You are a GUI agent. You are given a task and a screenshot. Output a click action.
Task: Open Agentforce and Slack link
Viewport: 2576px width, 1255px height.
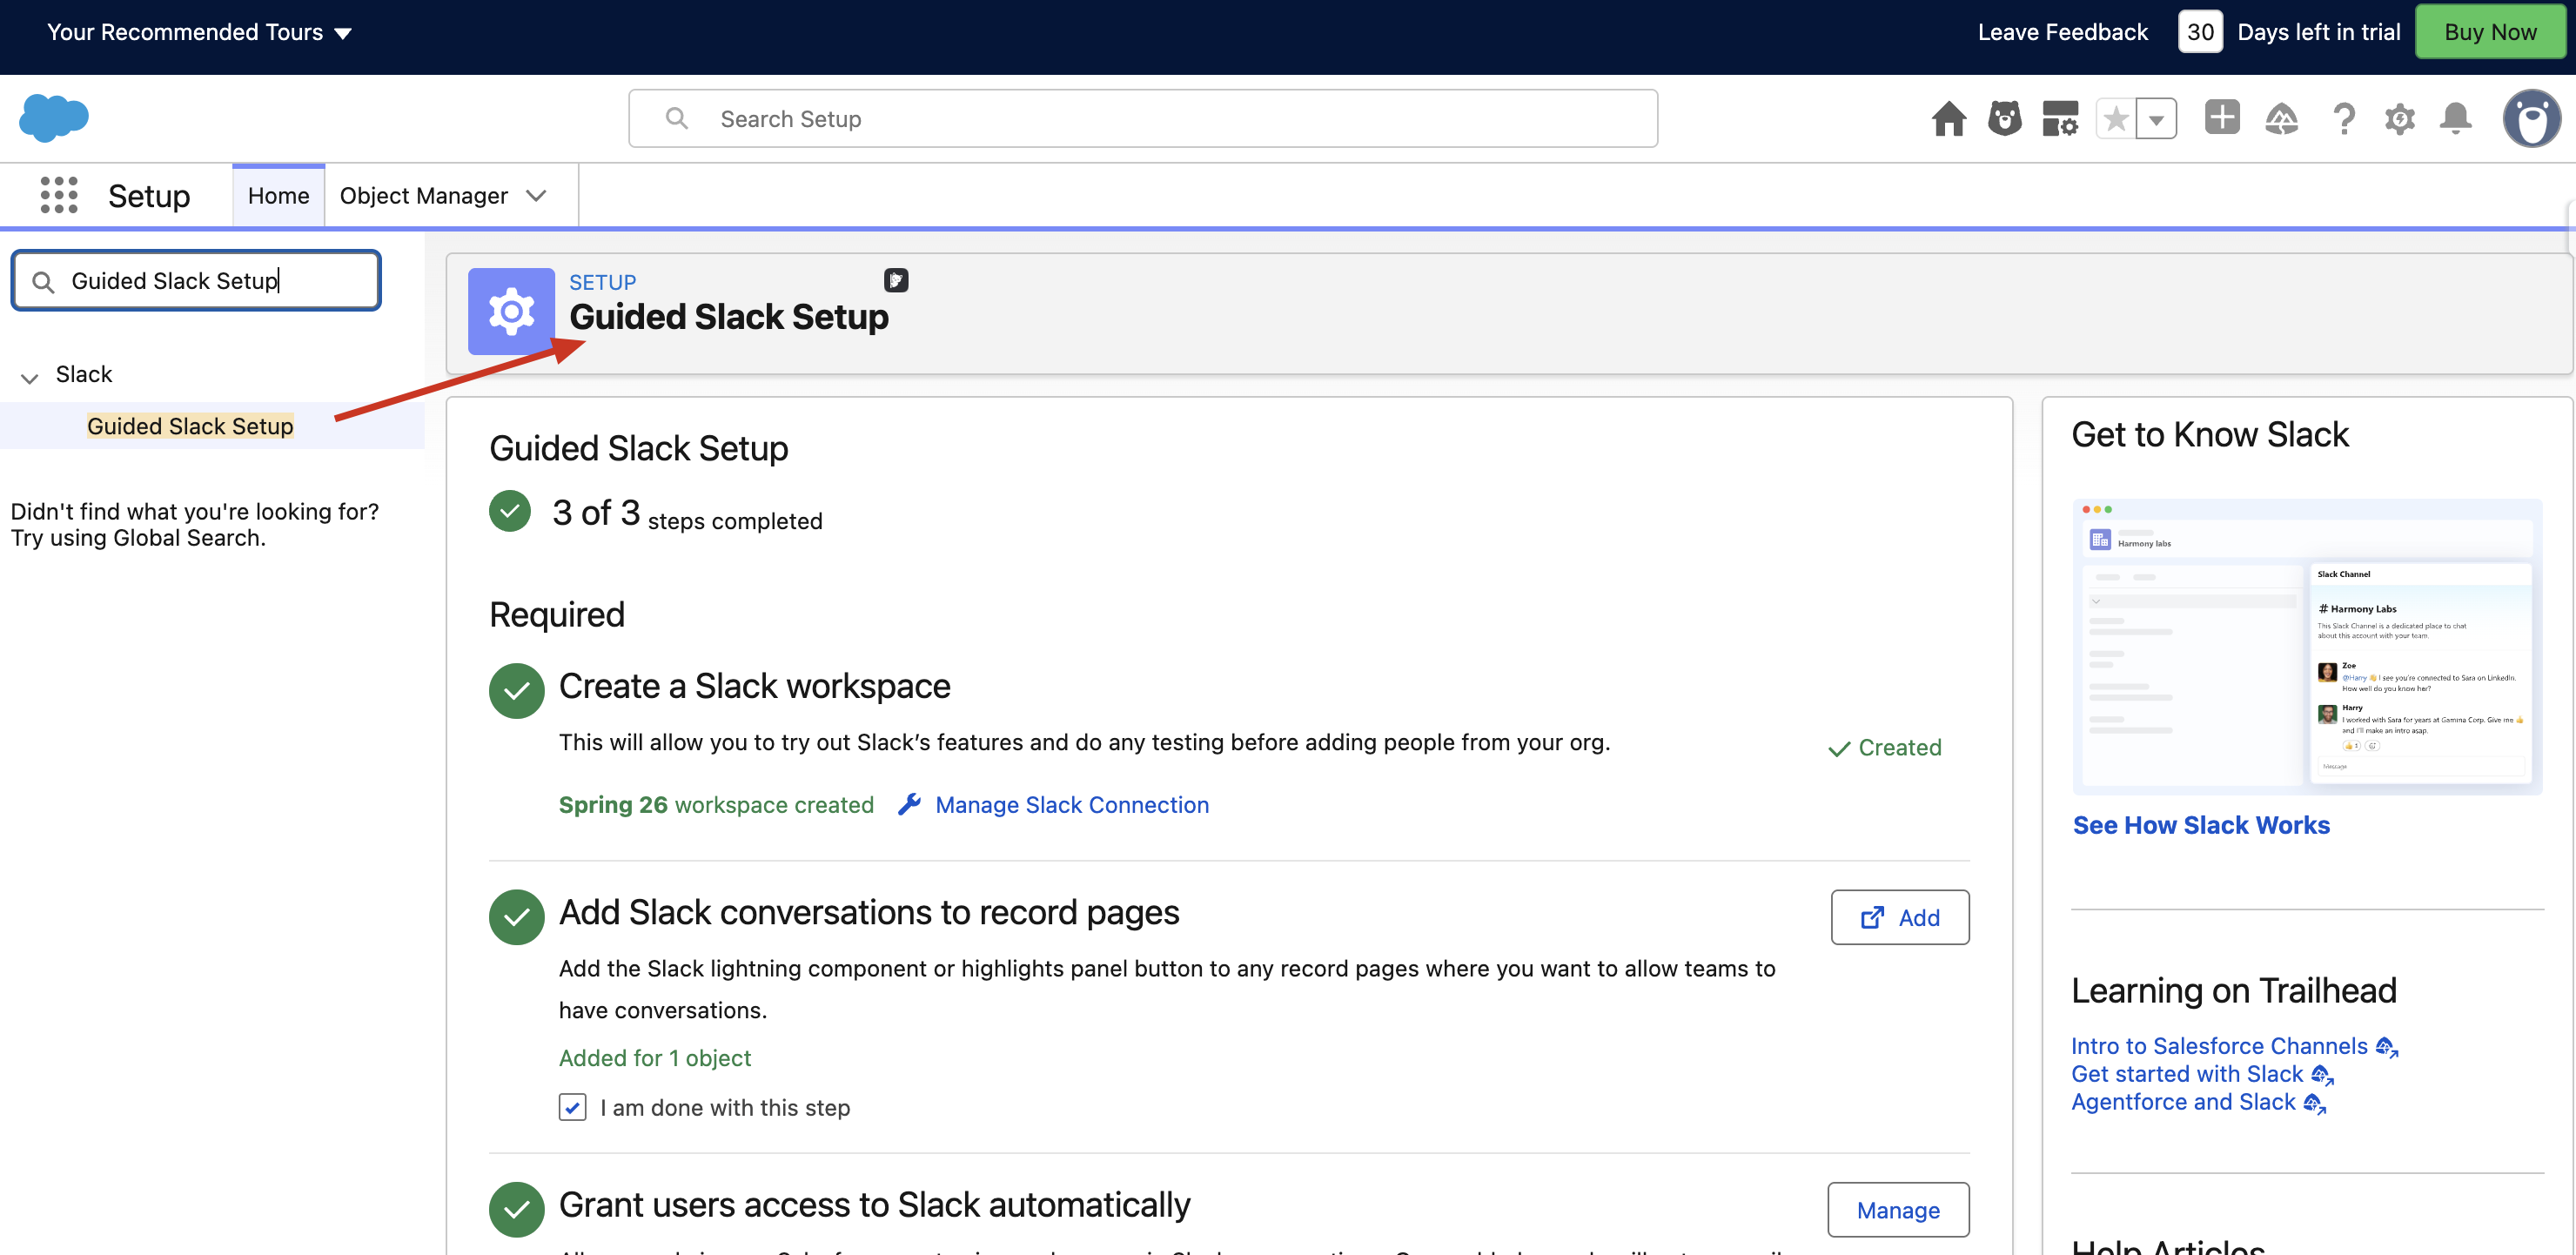pyautogui.click(x=2183, y=1101)
